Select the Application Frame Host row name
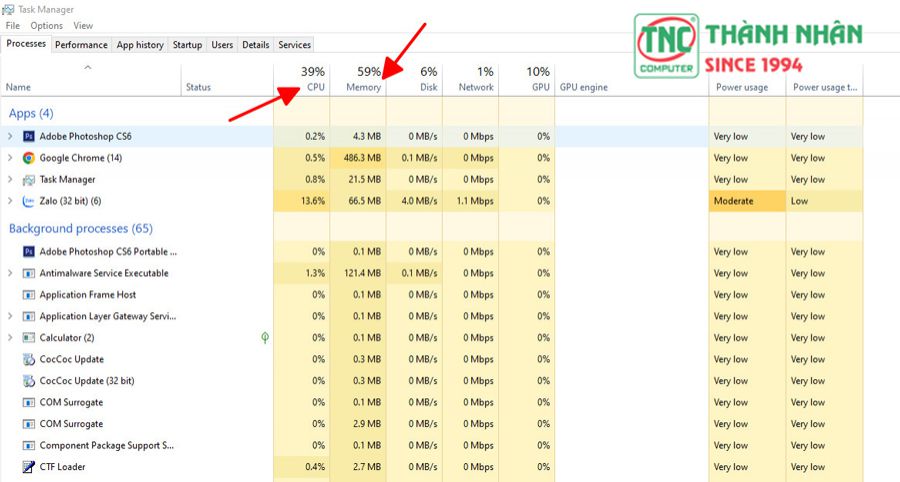This screenshot has height=482, width=900. pos(88,295)
